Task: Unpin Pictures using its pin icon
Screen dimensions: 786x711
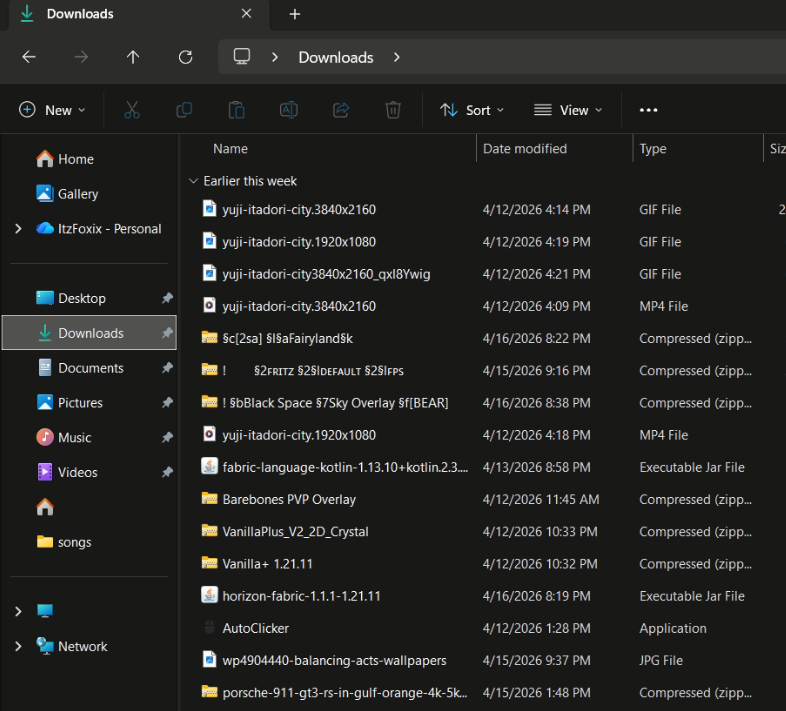Action: click(x=167, y=403)
